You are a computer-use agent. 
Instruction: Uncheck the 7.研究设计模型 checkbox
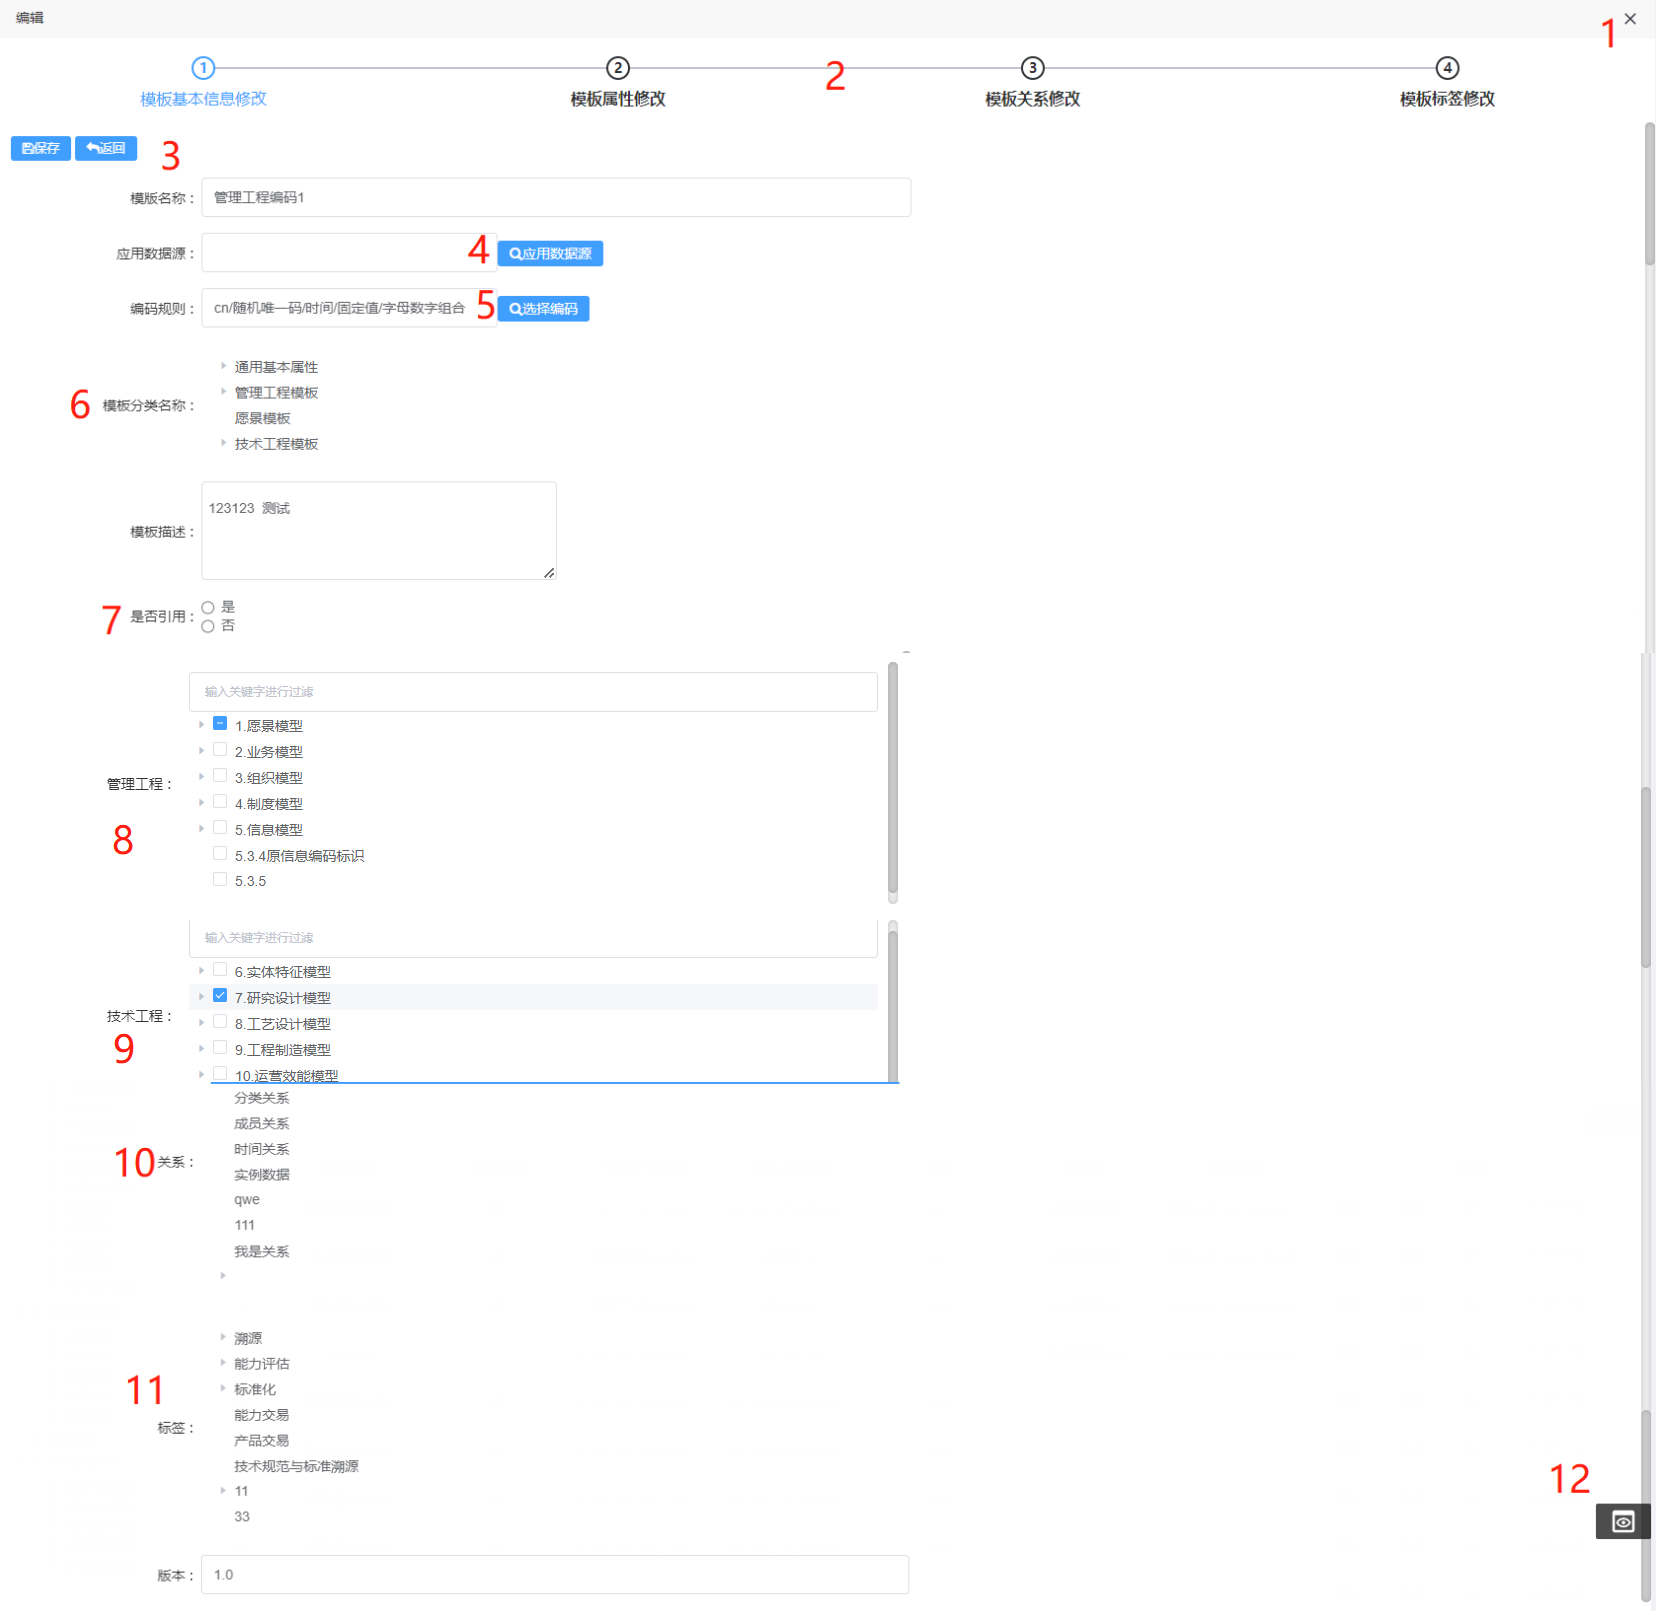(220, 996)
